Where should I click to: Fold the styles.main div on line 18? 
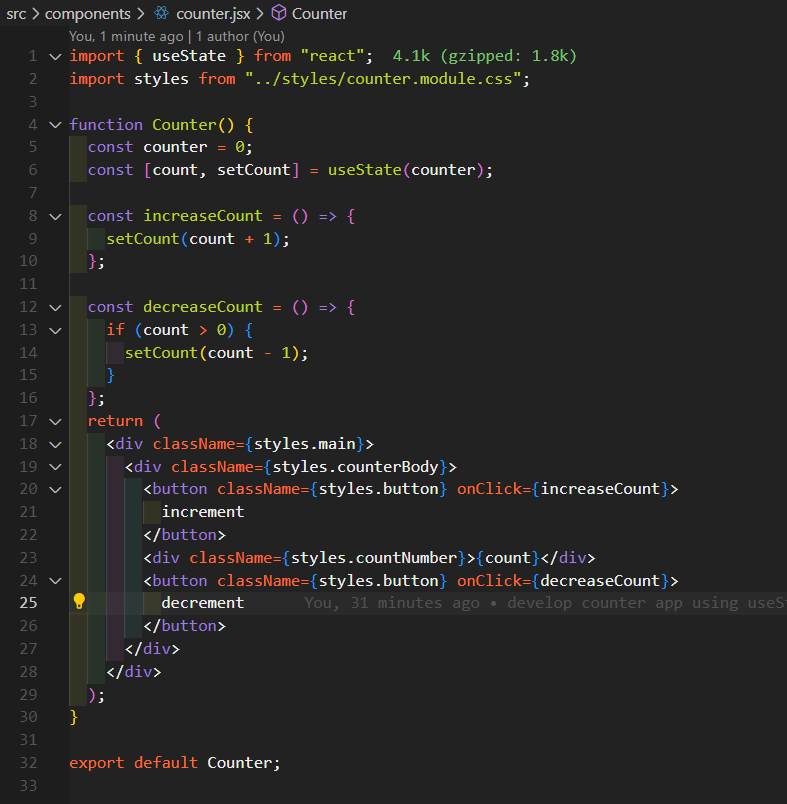[x=55, y=444]
